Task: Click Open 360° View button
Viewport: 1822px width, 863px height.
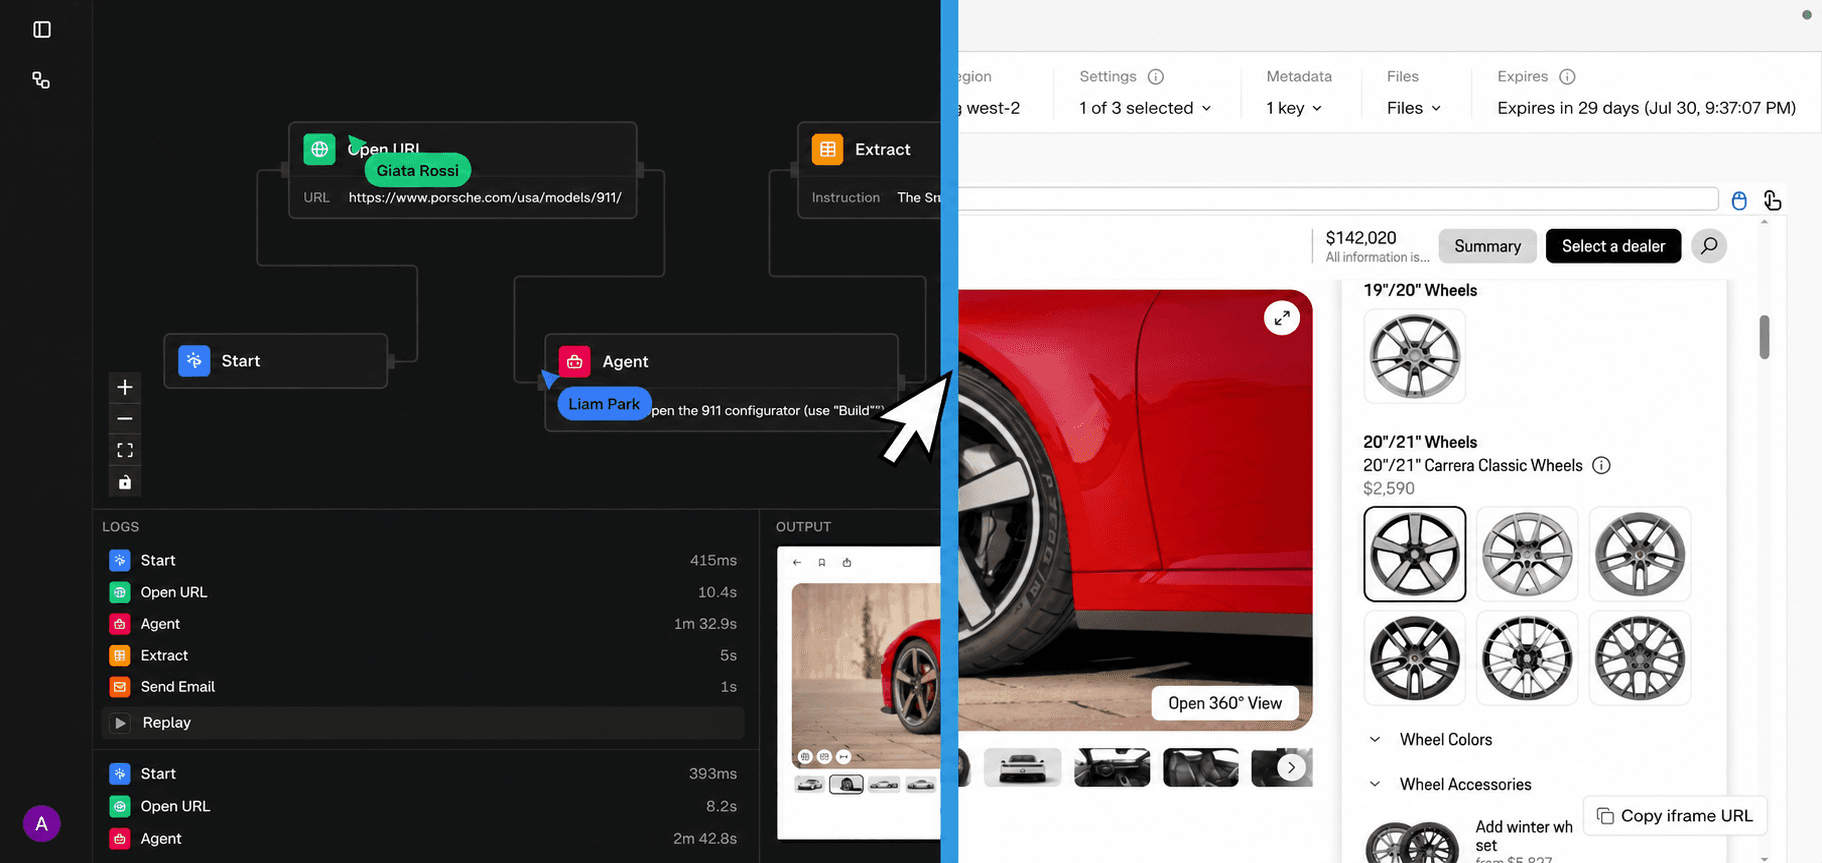Action: pyautogui.click(x=1225, y=703)
